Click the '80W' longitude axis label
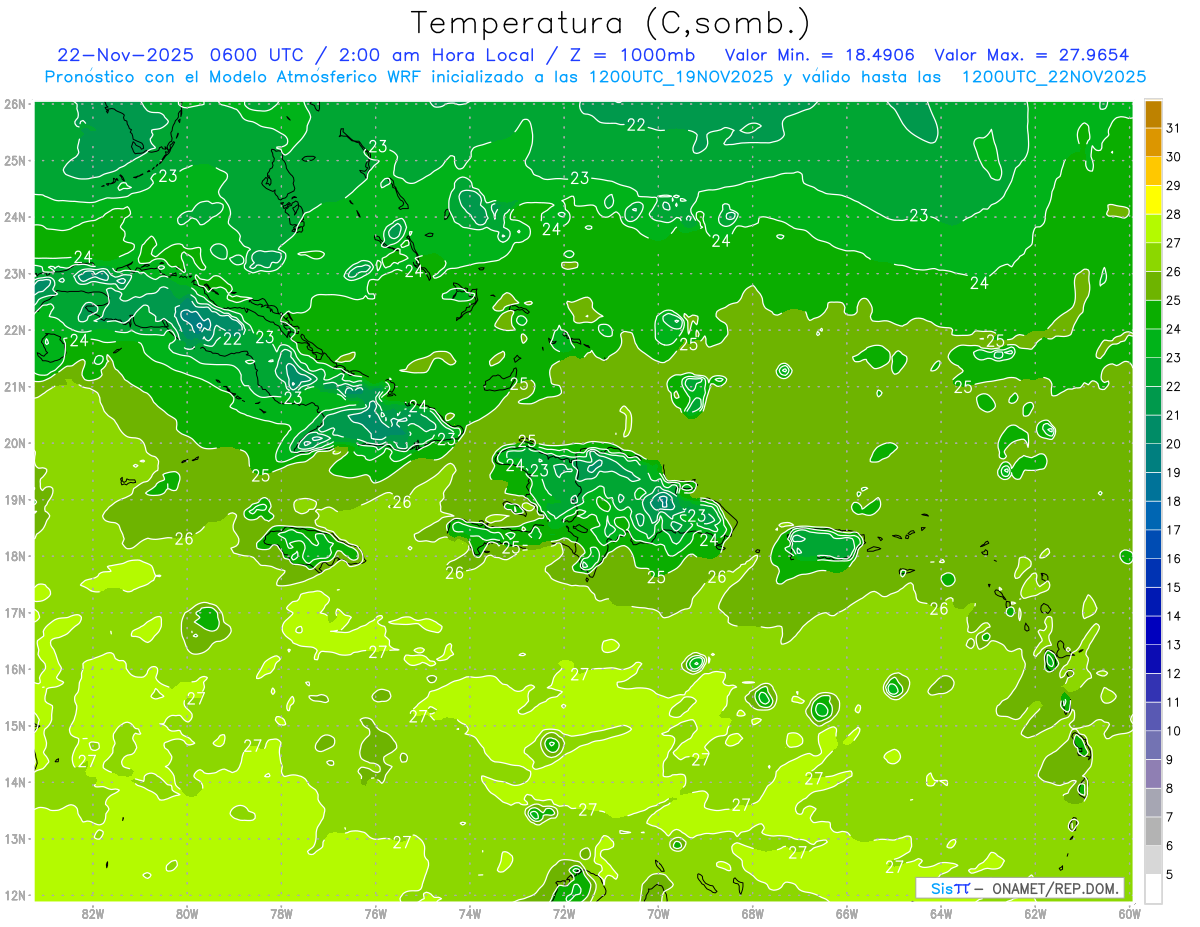The width and height of the screenshot is (1200, 927). click(187, 913)
